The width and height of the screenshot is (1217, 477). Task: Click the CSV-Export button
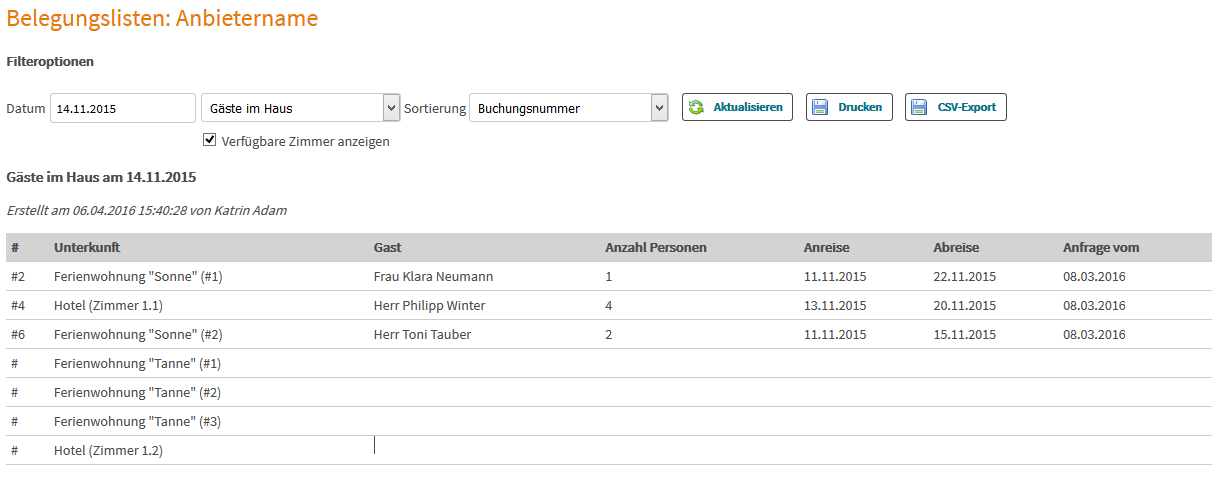pos(956,107)
